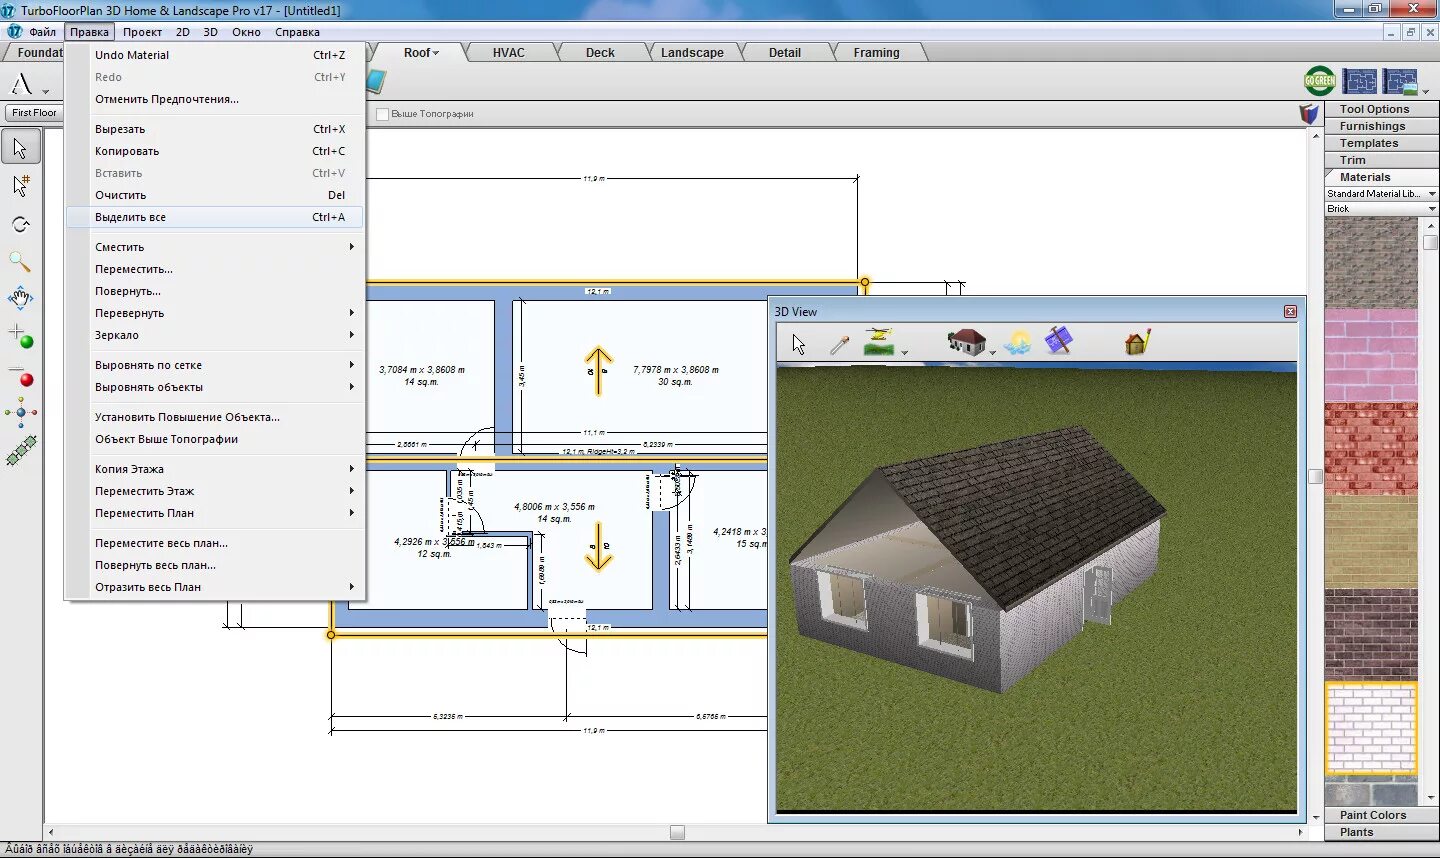This screenshot has width=1440, height=858.
Task: Open the Furnishings panel
Action: click(x=1381, y=126)
